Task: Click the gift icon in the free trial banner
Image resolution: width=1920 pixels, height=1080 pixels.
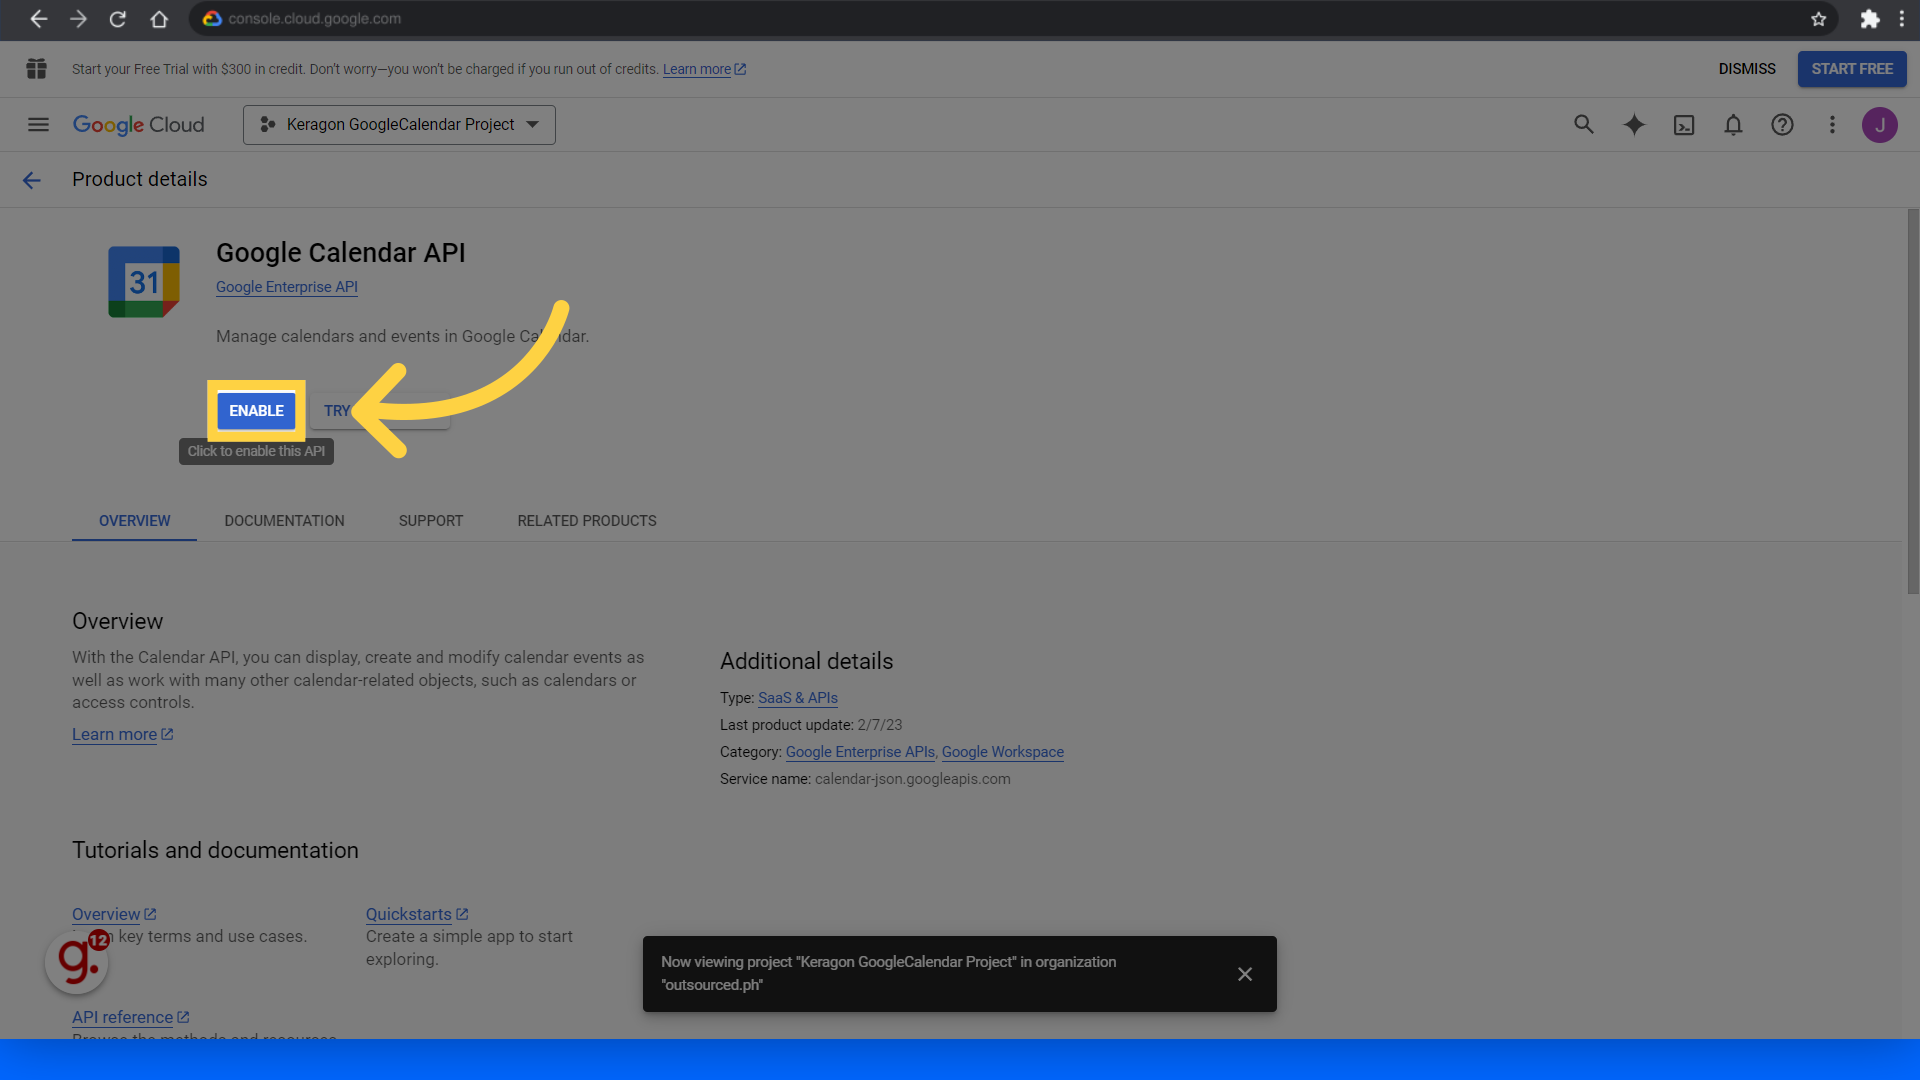Action: pyautogui.click(x=37, y=69)
